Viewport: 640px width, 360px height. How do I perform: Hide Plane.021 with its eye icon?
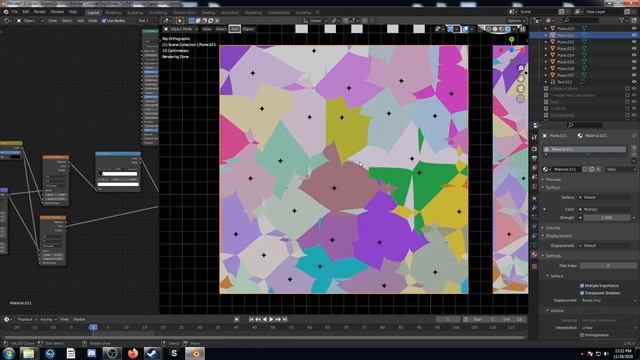(x=634, y=35)
